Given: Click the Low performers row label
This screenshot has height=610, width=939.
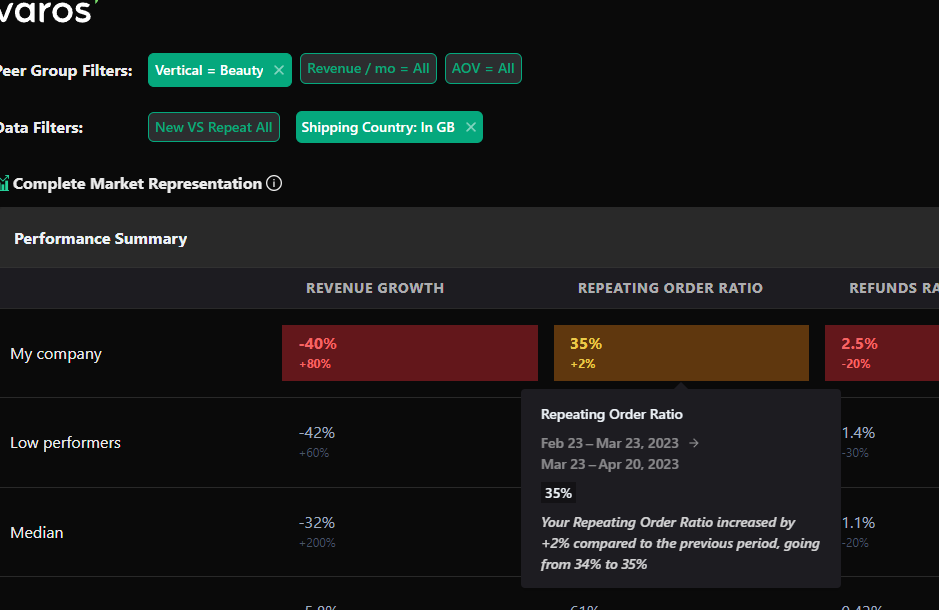Looking at the screenshot, I should 65,443.
